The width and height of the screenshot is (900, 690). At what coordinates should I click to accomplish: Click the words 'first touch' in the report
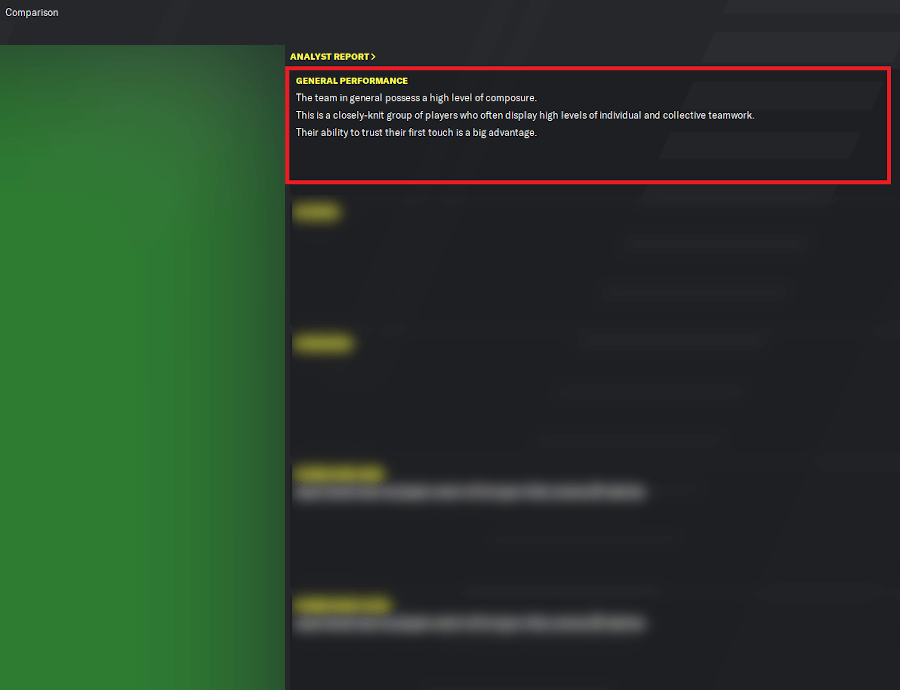click(430, 133)
